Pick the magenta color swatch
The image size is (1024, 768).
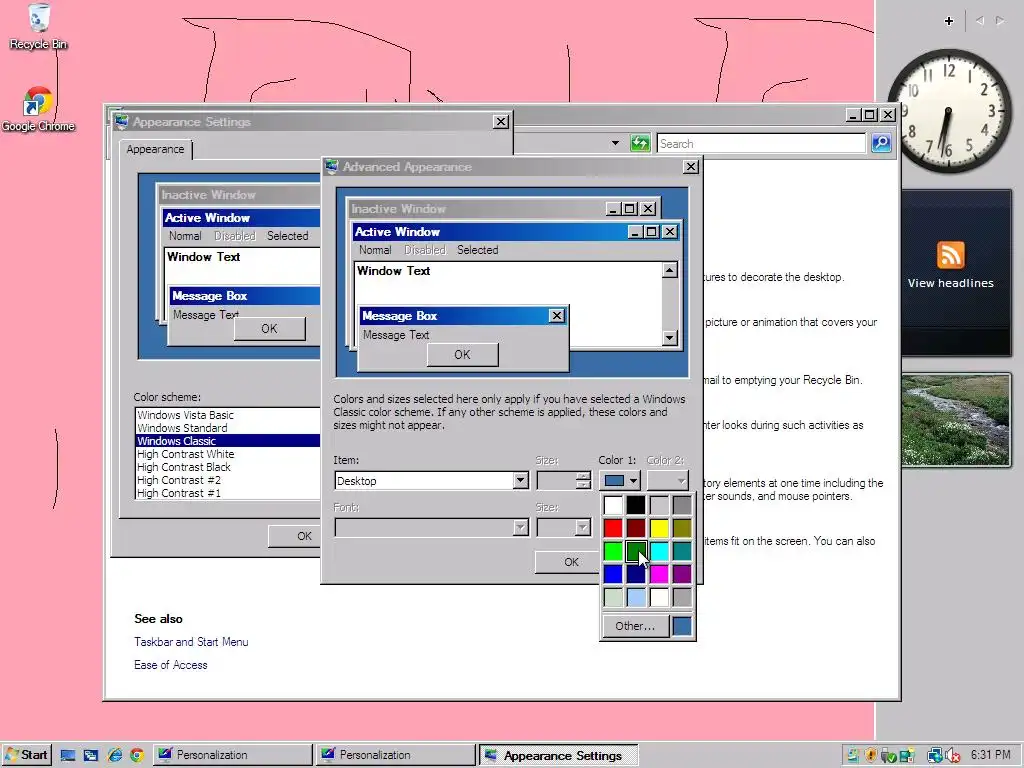point(659,574)
